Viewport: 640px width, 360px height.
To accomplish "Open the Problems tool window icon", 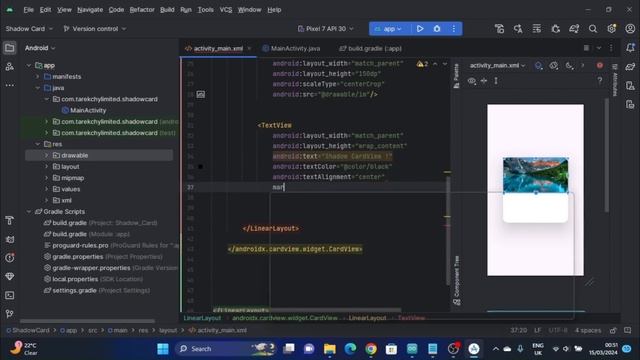I will pos(9,258).
